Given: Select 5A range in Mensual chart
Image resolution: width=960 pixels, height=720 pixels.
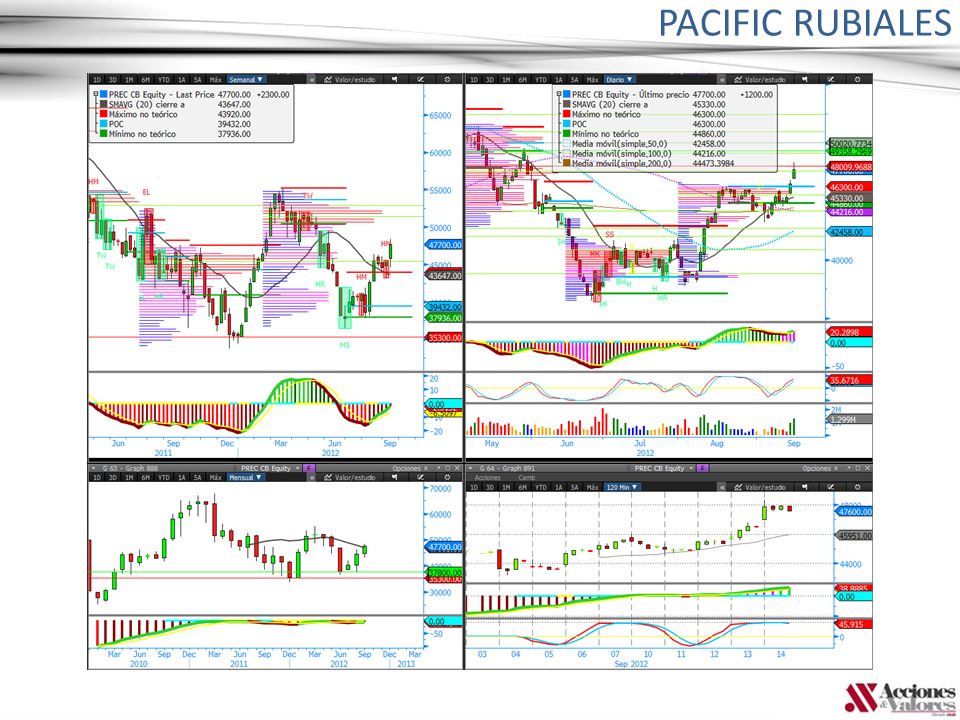Looking at the screenshot, I should [x=197, y=477].
